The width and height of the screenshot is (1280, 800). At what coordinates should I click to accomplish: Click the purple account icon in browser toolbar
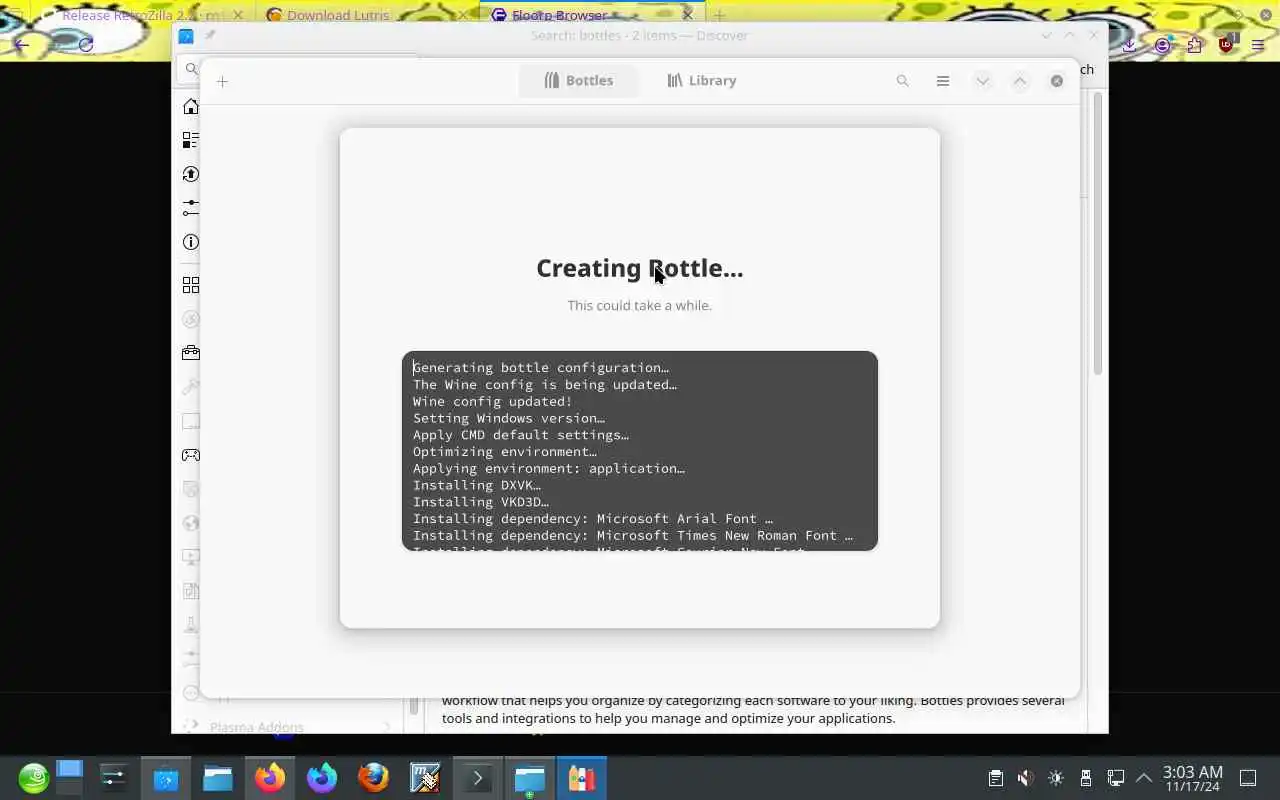point(1162,45)
